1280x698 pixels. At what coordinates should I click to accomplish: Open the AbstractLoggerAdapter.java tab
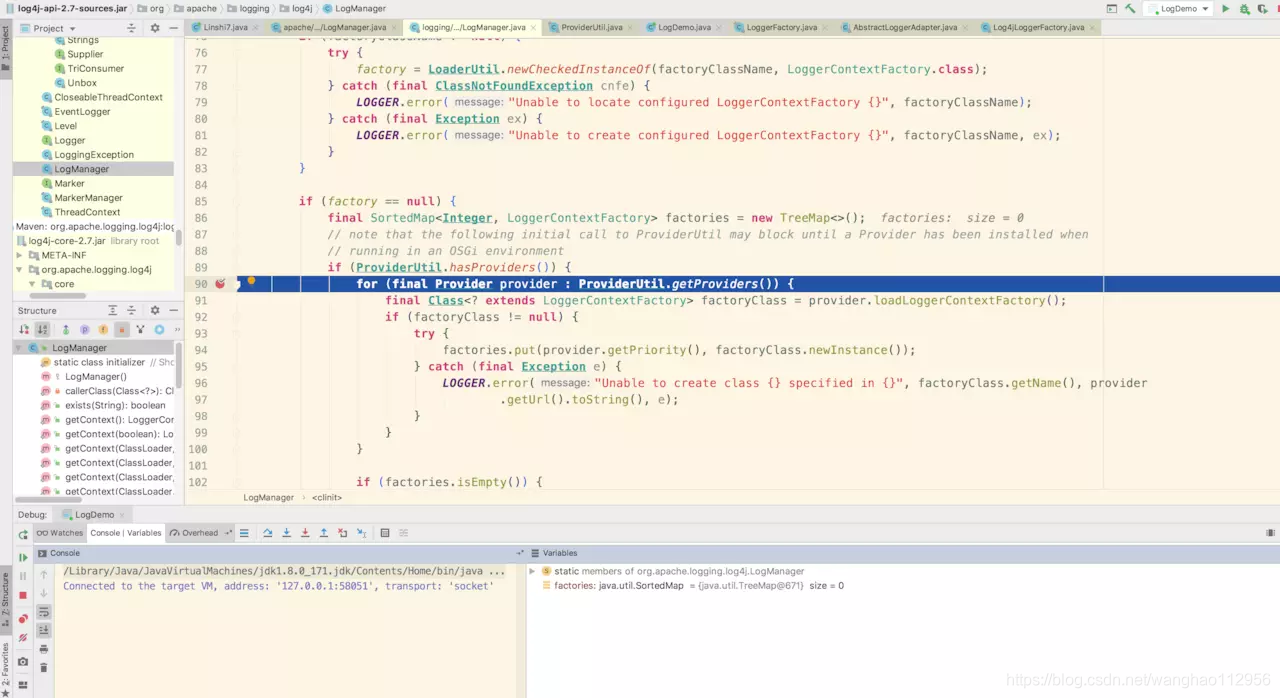pyautogui.click(x=903, y=27)
